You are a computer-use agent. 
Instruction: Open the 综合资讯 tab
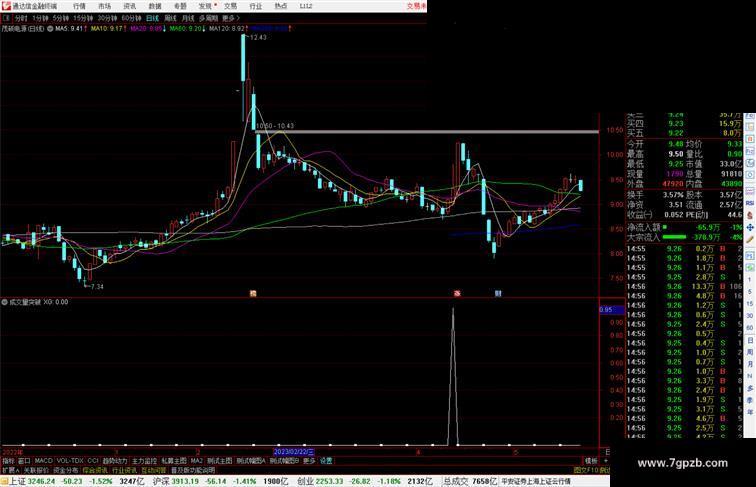95,470
